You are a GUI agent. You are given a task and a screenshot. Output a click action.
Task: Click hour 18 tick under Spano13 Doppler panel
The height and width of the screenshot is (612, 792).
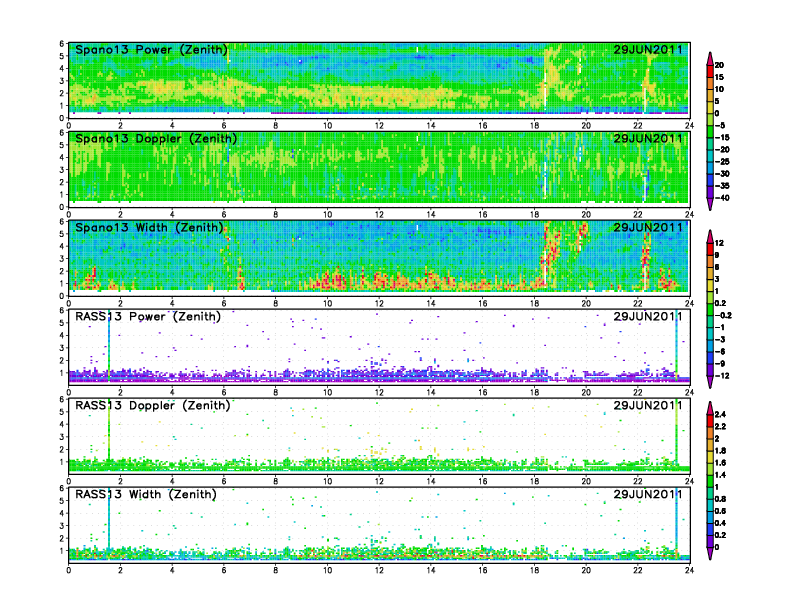tap(534, 215)
